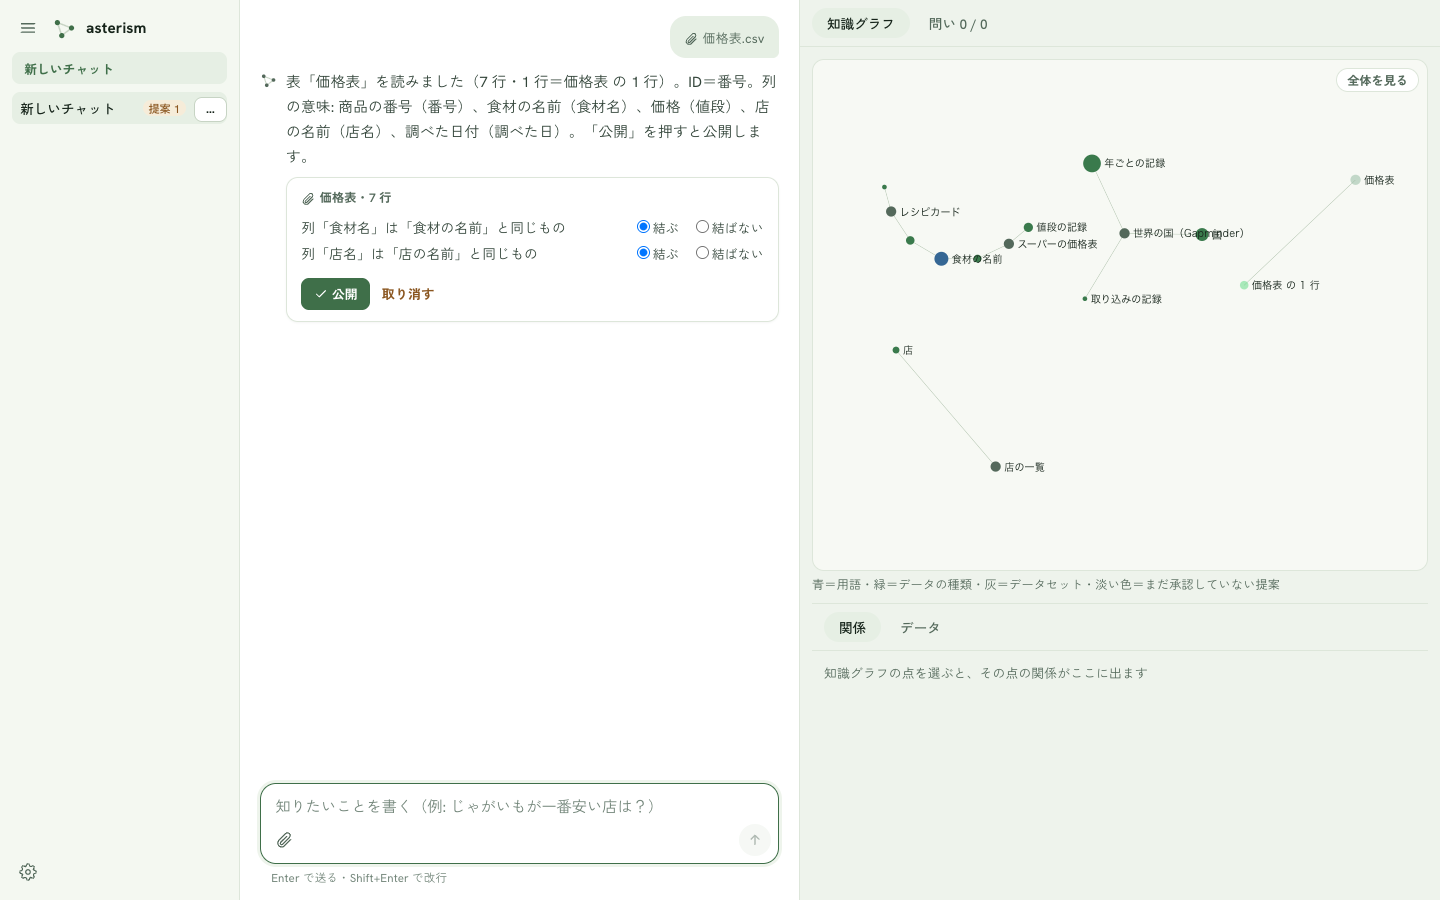Click the 取り消す cancel link

pos(408,294)
